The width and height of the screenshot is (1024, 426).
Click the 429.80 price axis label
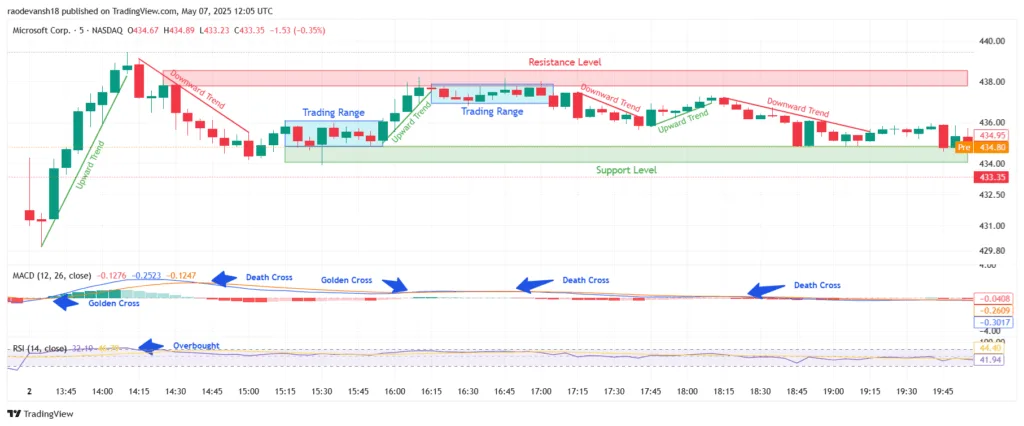click(x=991, y=251)
